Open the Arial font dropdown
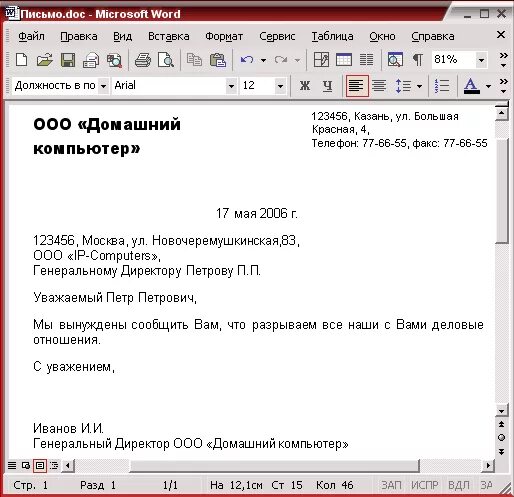 click(231, 86)
